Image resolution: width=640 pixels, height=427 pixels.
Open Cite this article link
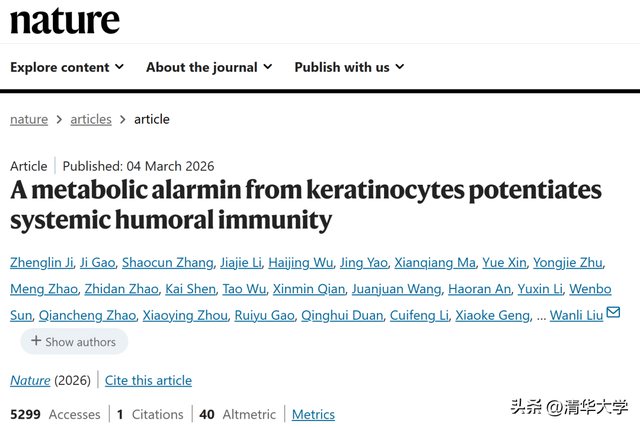[x=148, y=380]
